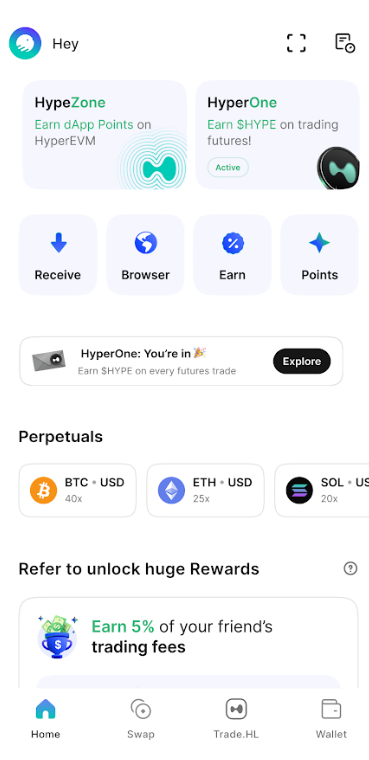369x760 pixels.
Task: Open the Browser globe icon
Action: coord(145,242)
